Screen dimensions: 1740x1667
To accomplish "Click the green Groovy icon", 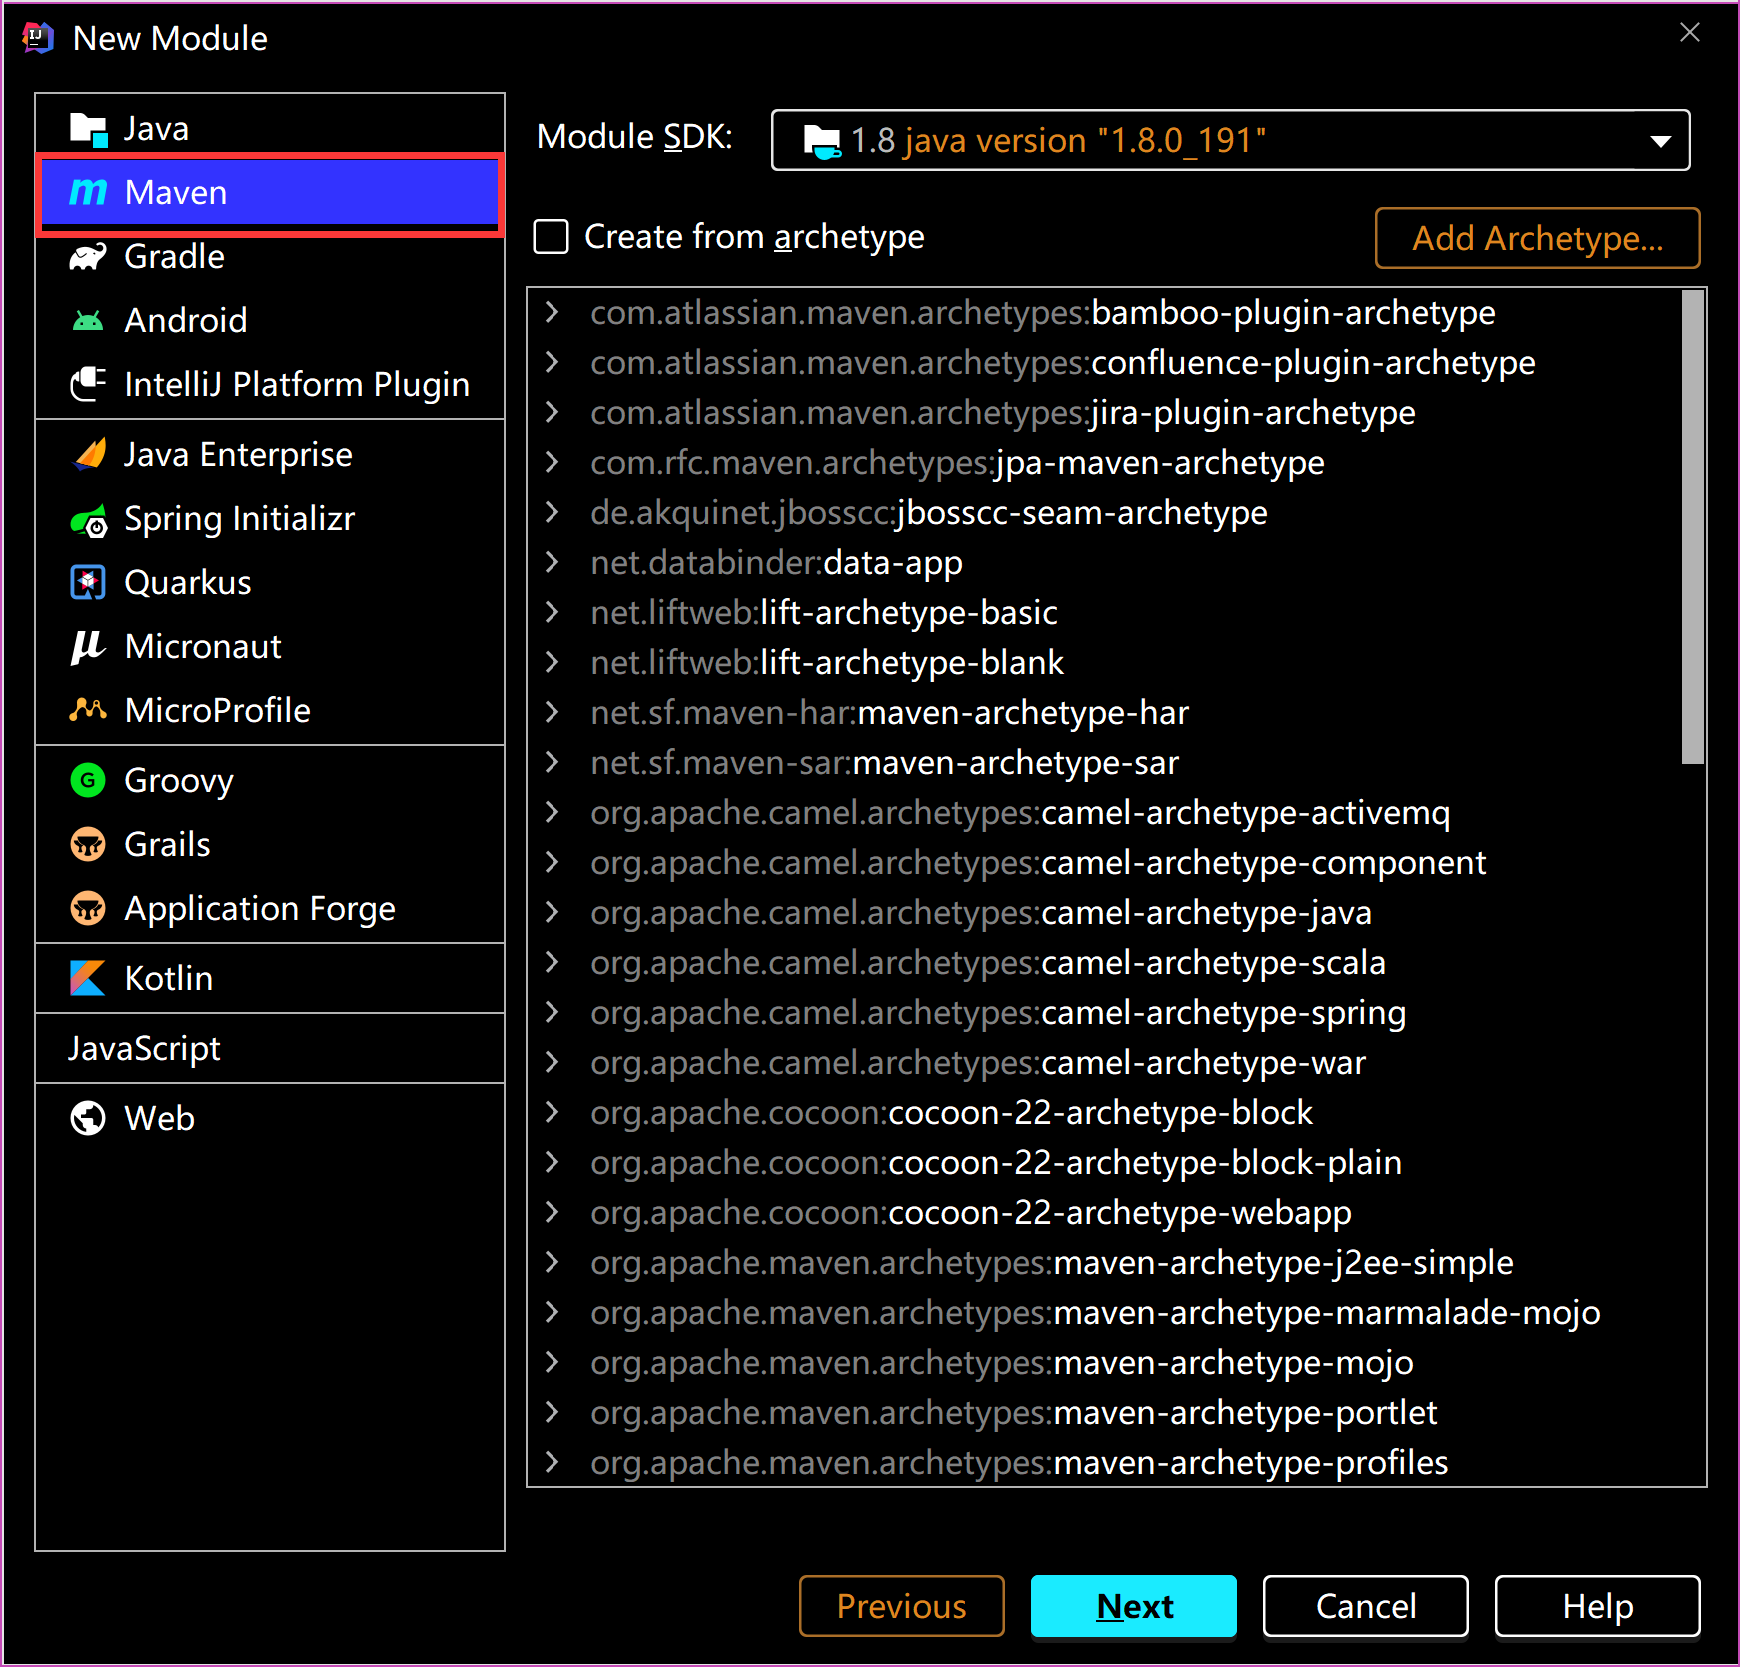I will pyautogui.click(x=88, y=780).
